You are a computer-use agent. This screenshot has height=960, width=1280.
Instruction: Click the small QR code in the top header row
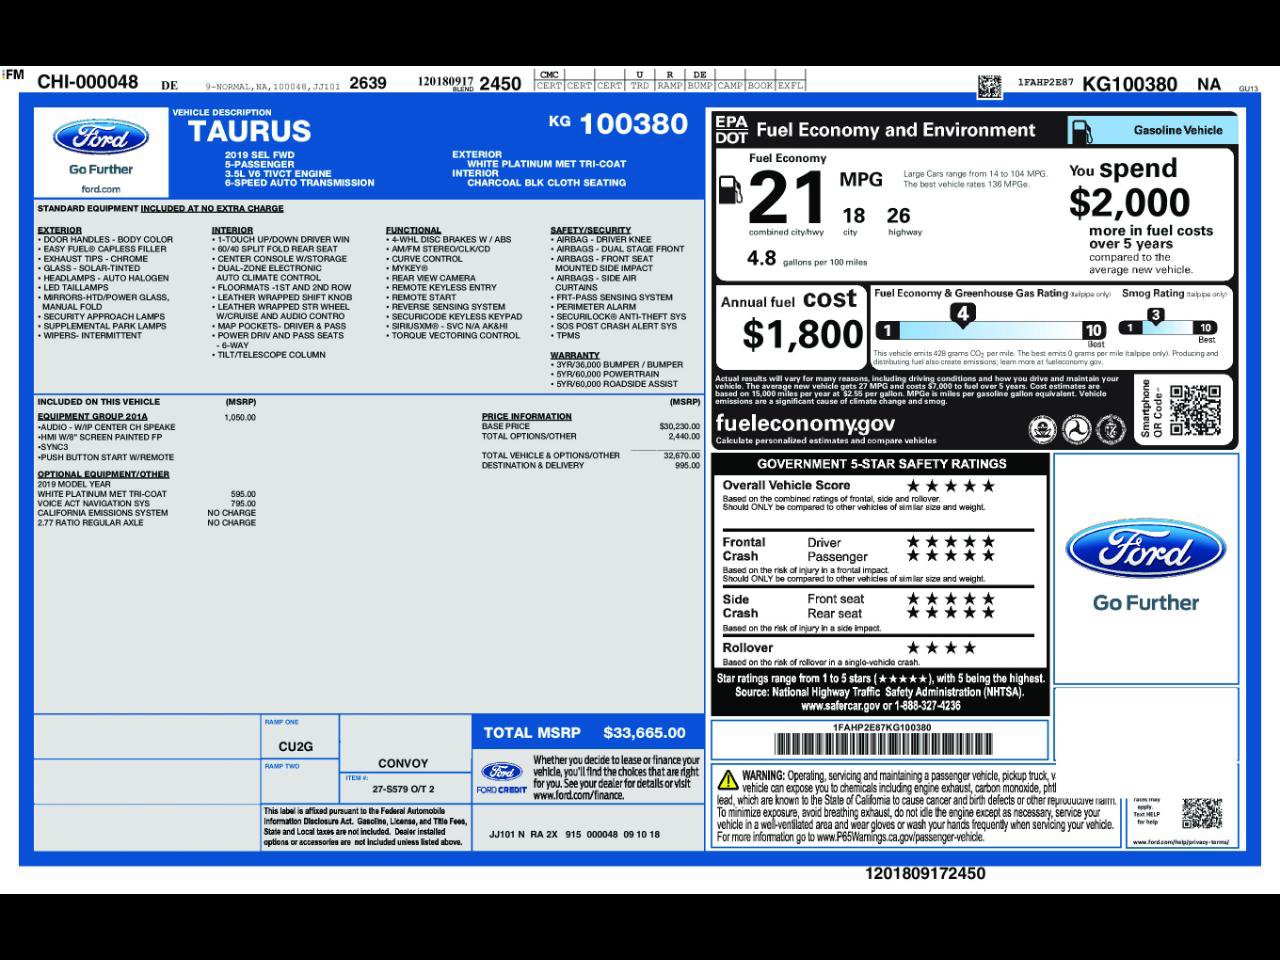[989, 86]
